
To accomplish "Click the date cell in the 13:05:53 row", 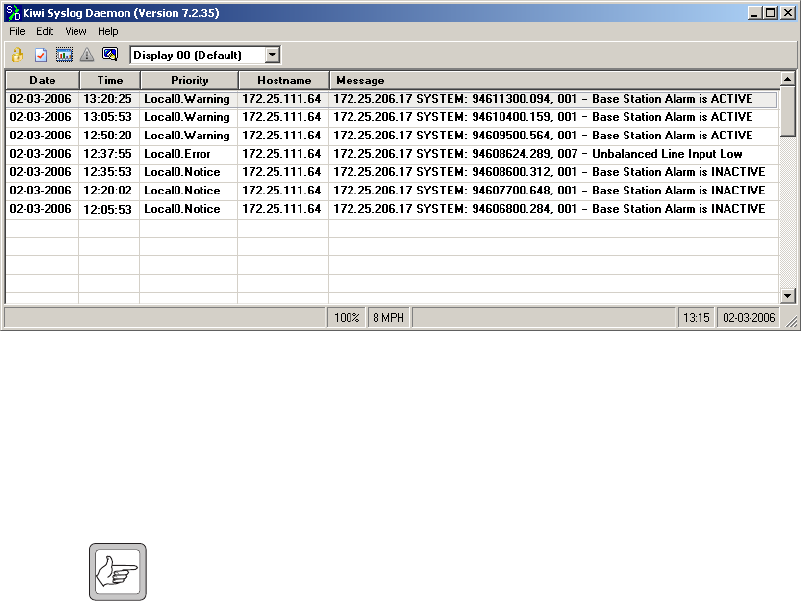I will click(x=42, y=117).
